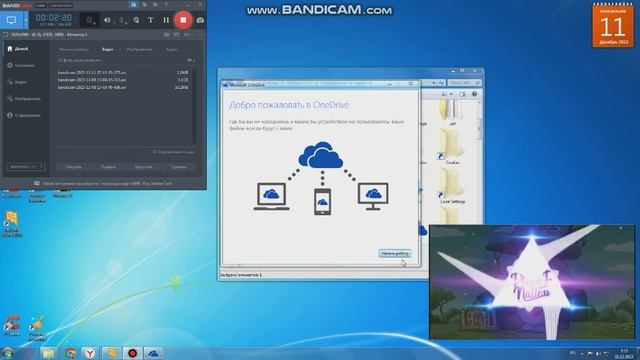The image size is (640, 360).
Task: Click the last of four buttons under Bandicam file list
Action: [179, 167]
